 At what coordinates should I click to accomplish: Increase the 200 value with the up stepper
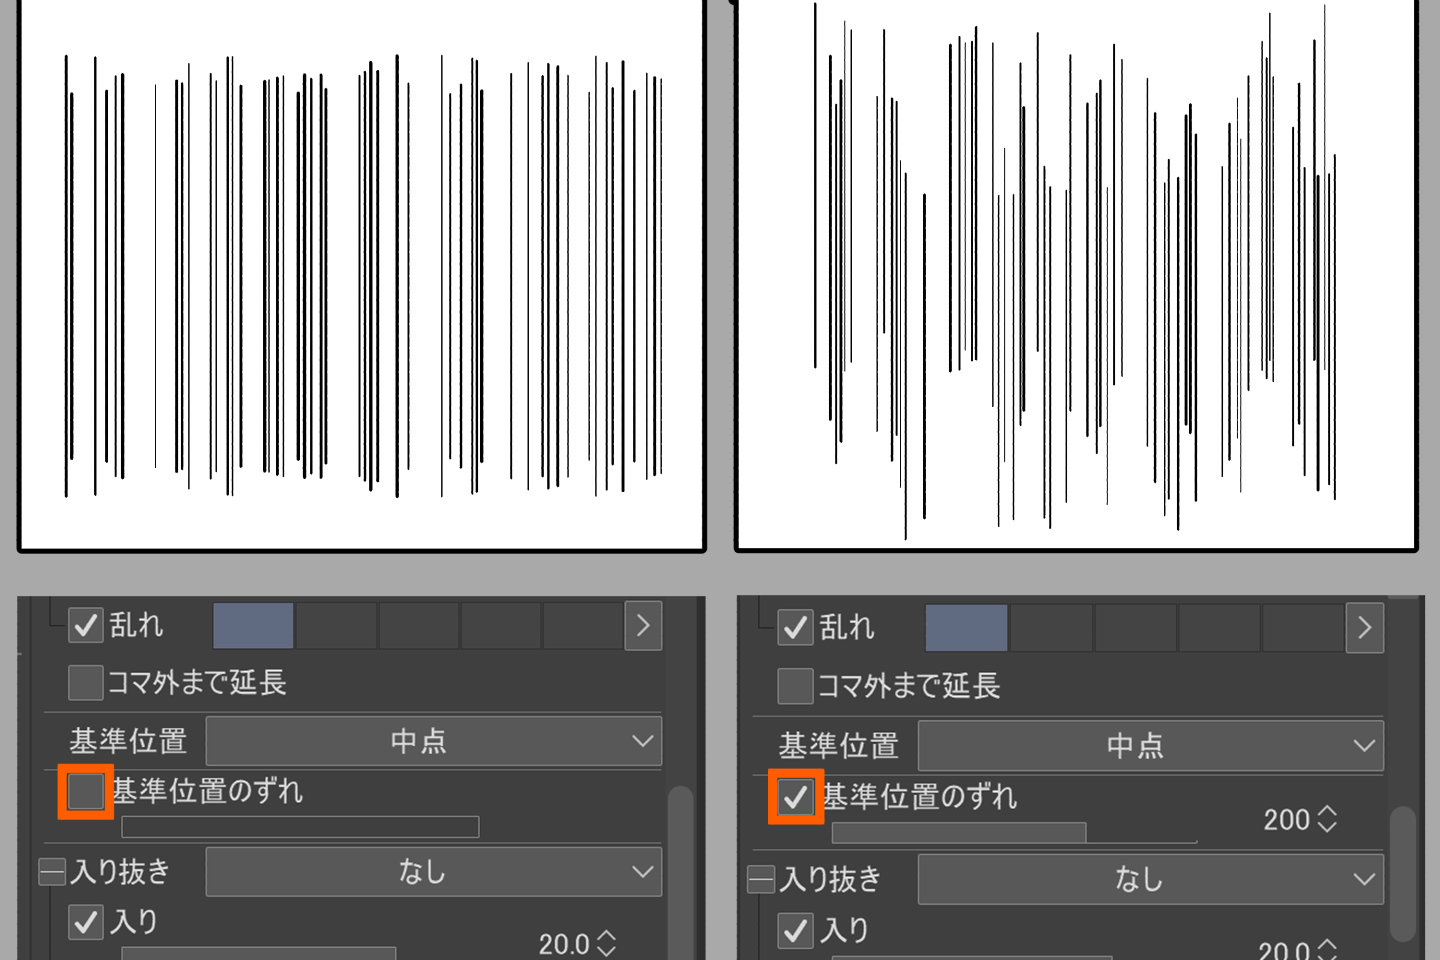1327,812
